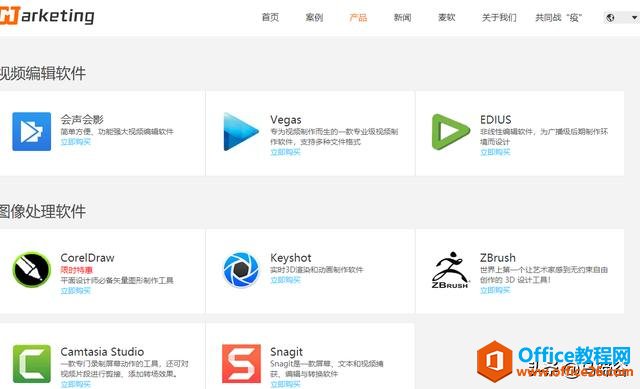Open the 麦软 navigation item
Viewport: 640px width, 389px height.
point(447,17)
